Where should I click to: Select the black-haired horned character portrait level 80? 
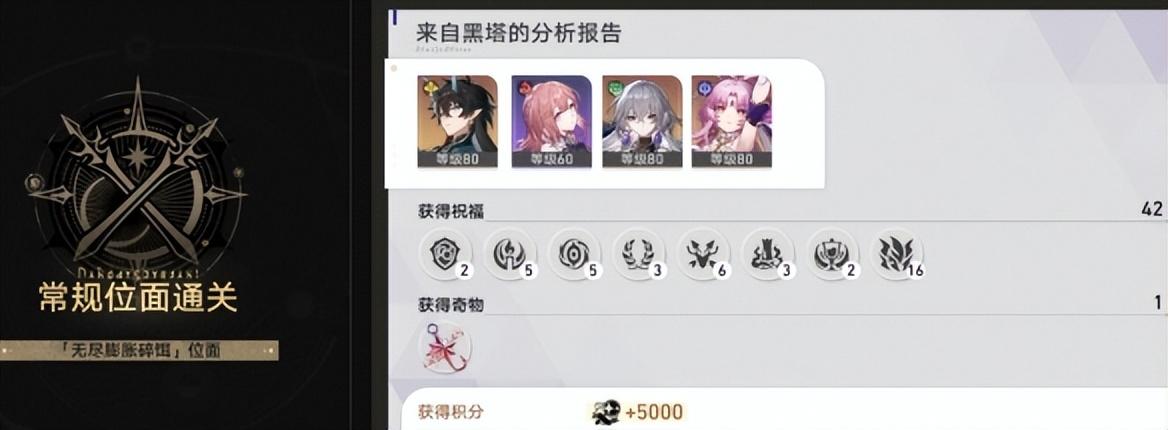[457, 121]
